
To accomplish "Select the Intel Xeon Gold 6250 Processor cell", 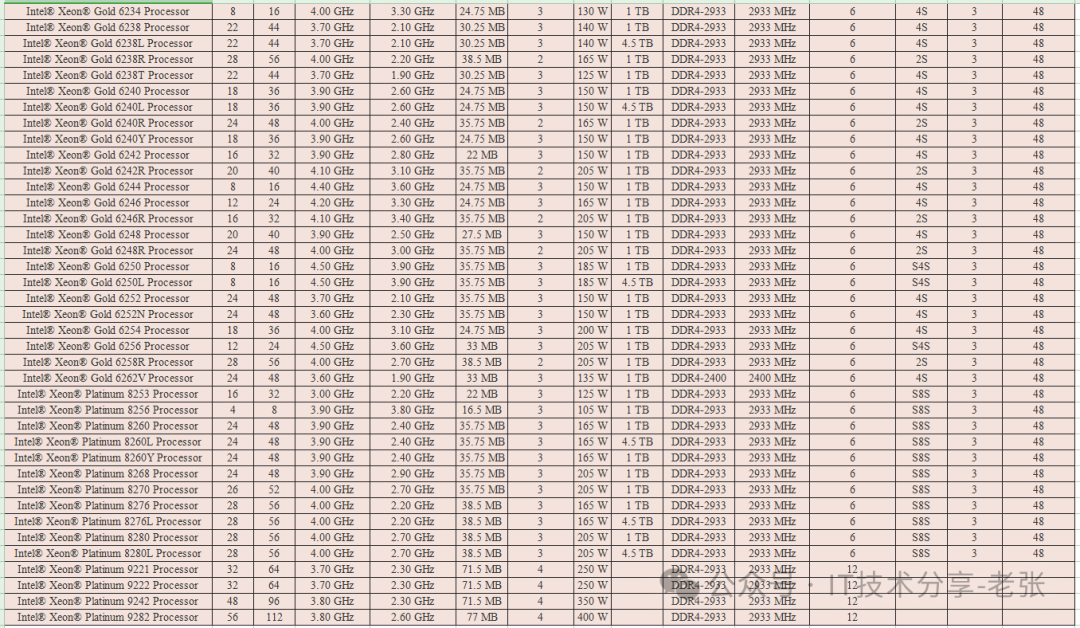I will point(107,266).
